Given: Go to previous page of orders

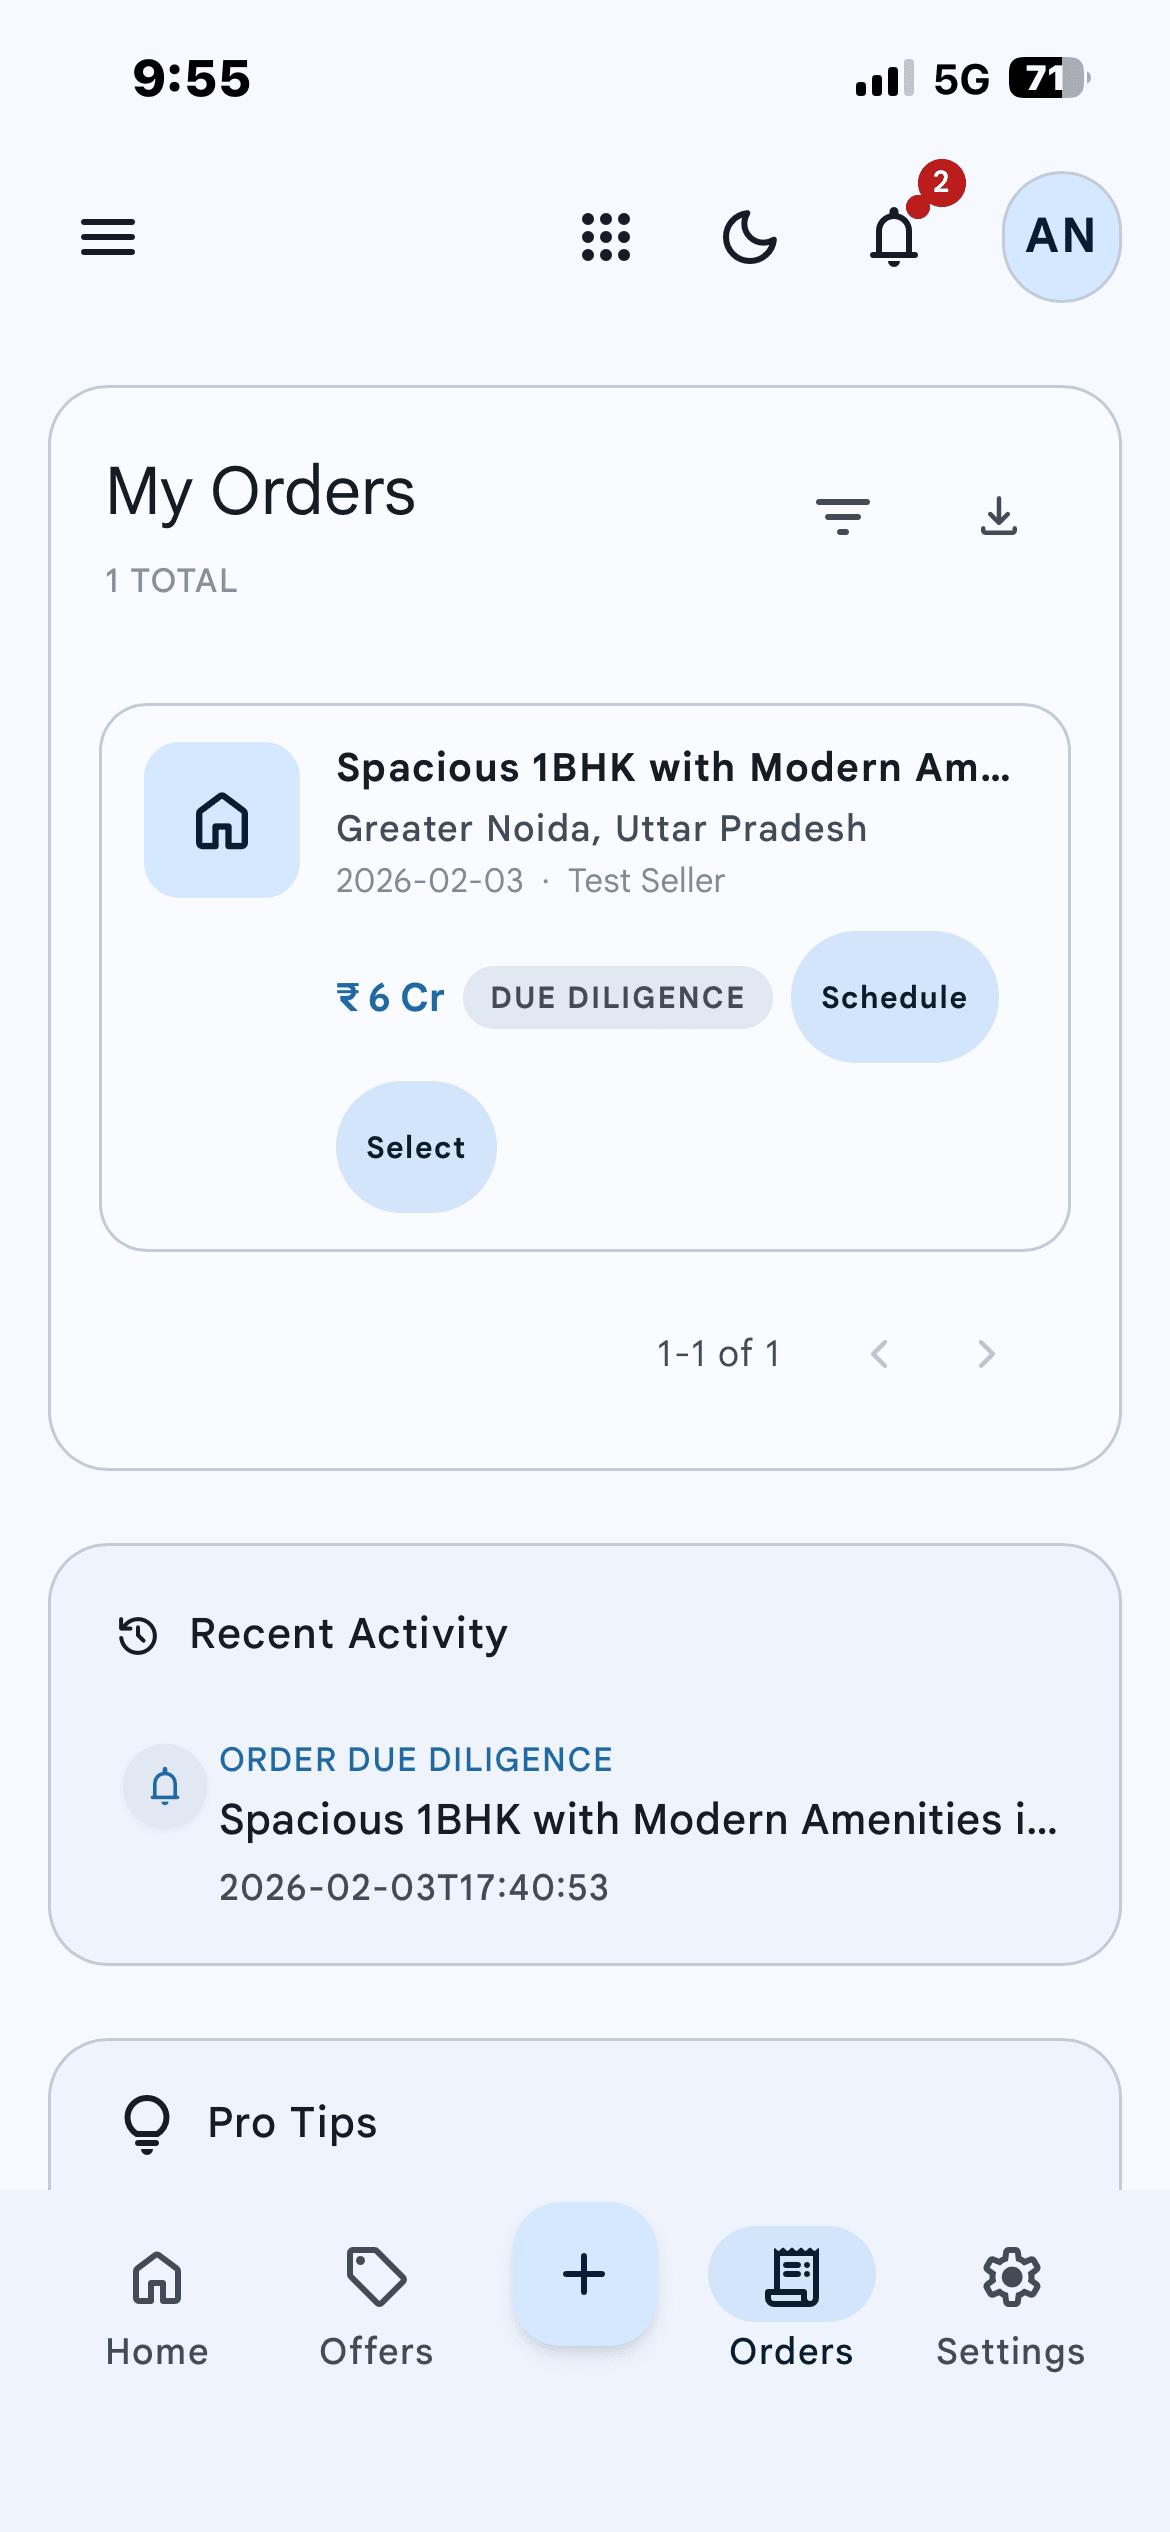Looking at the screenshot, I should [880, 1354].
